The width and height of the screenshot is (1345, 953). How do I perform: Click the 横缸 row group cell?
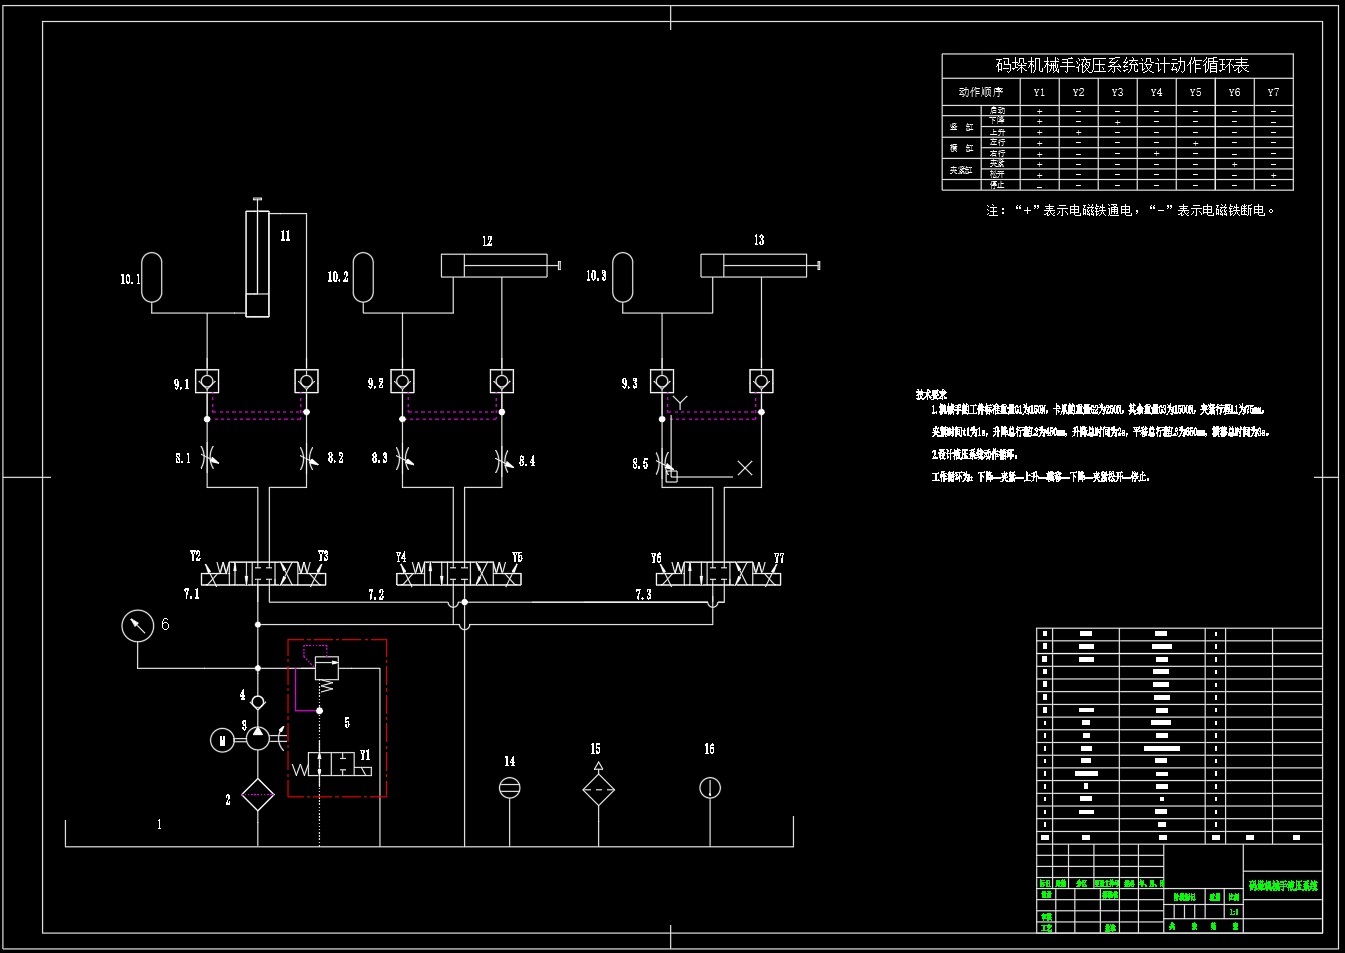[x=962, y=148]
